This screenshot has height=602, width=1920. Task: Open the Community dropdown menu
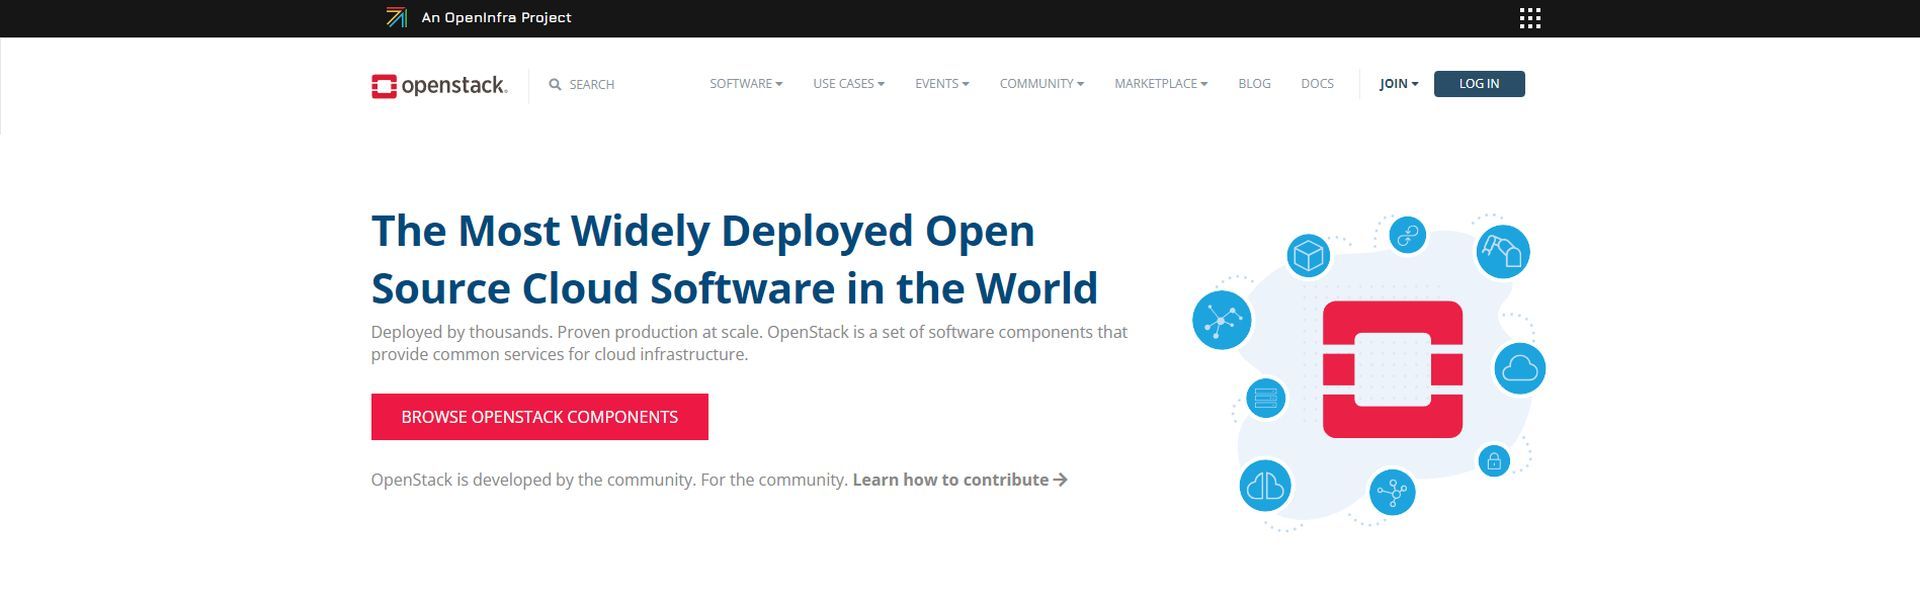[1041, 84]
